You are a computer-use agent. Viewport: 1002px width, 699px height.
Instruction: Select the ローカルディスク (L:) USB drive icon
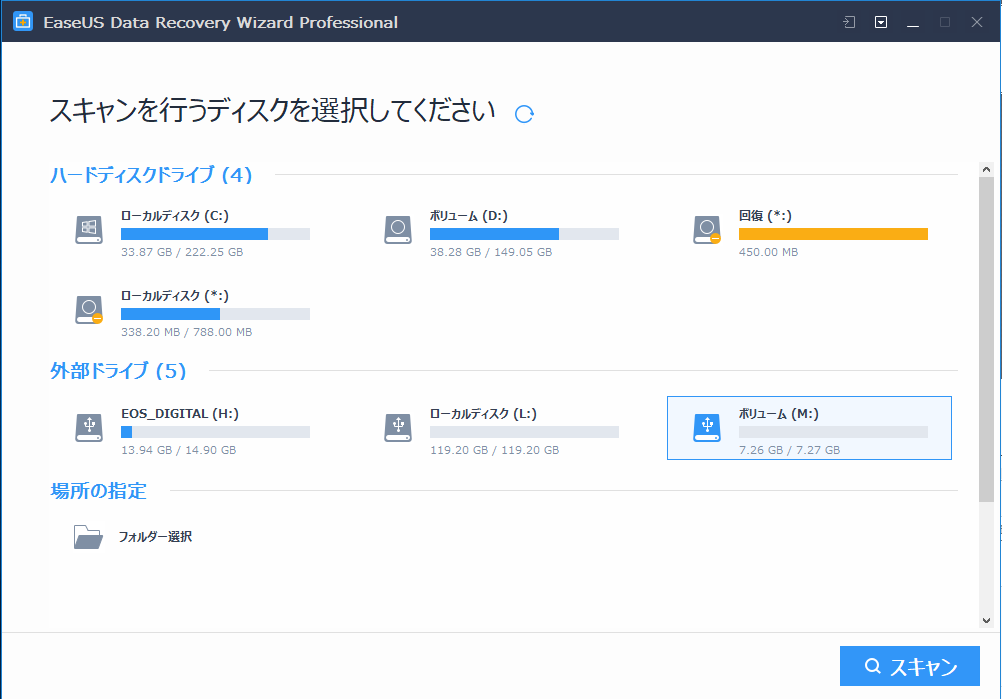[x=398, y=427]
